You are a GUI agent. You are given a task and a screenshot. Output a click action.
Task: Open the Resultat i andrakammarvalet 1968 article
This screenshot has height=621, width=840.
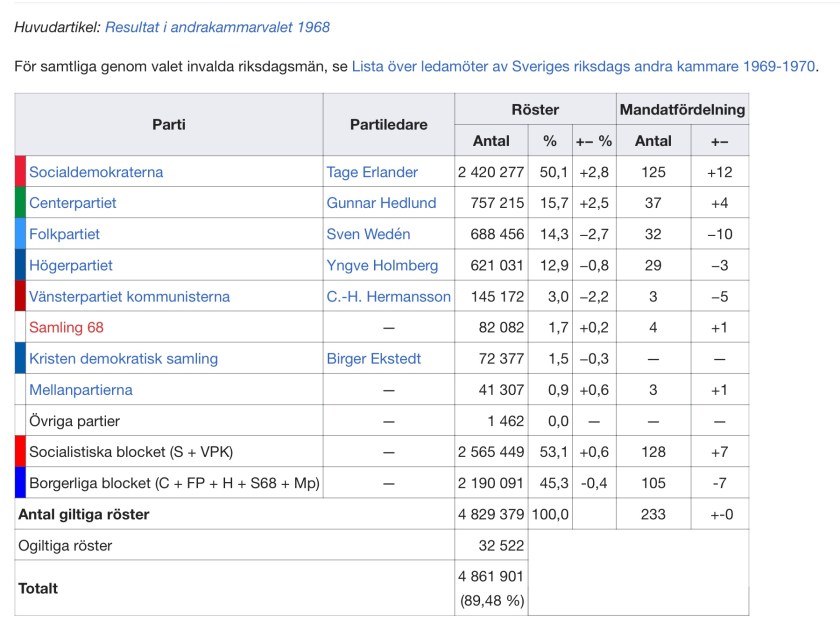coord(217,27)
